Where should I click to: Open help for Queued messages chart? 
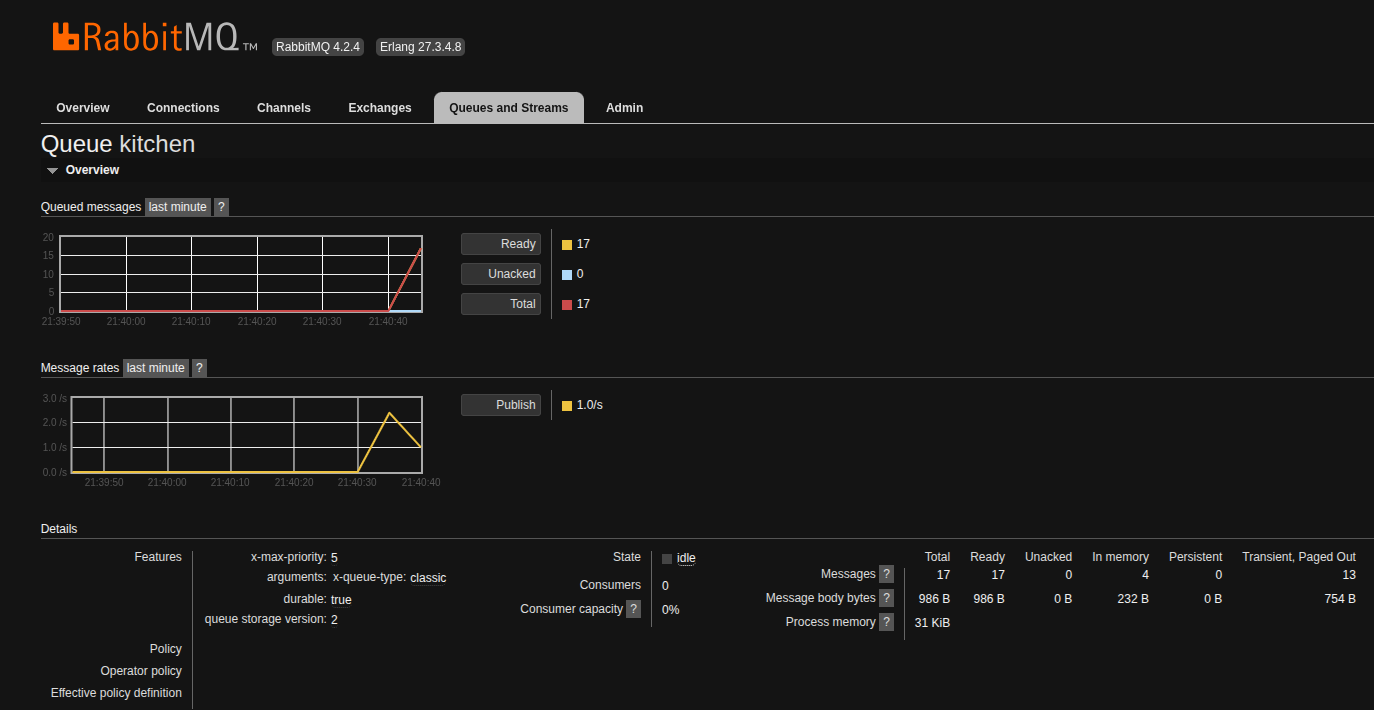click(x=222, y=207)
